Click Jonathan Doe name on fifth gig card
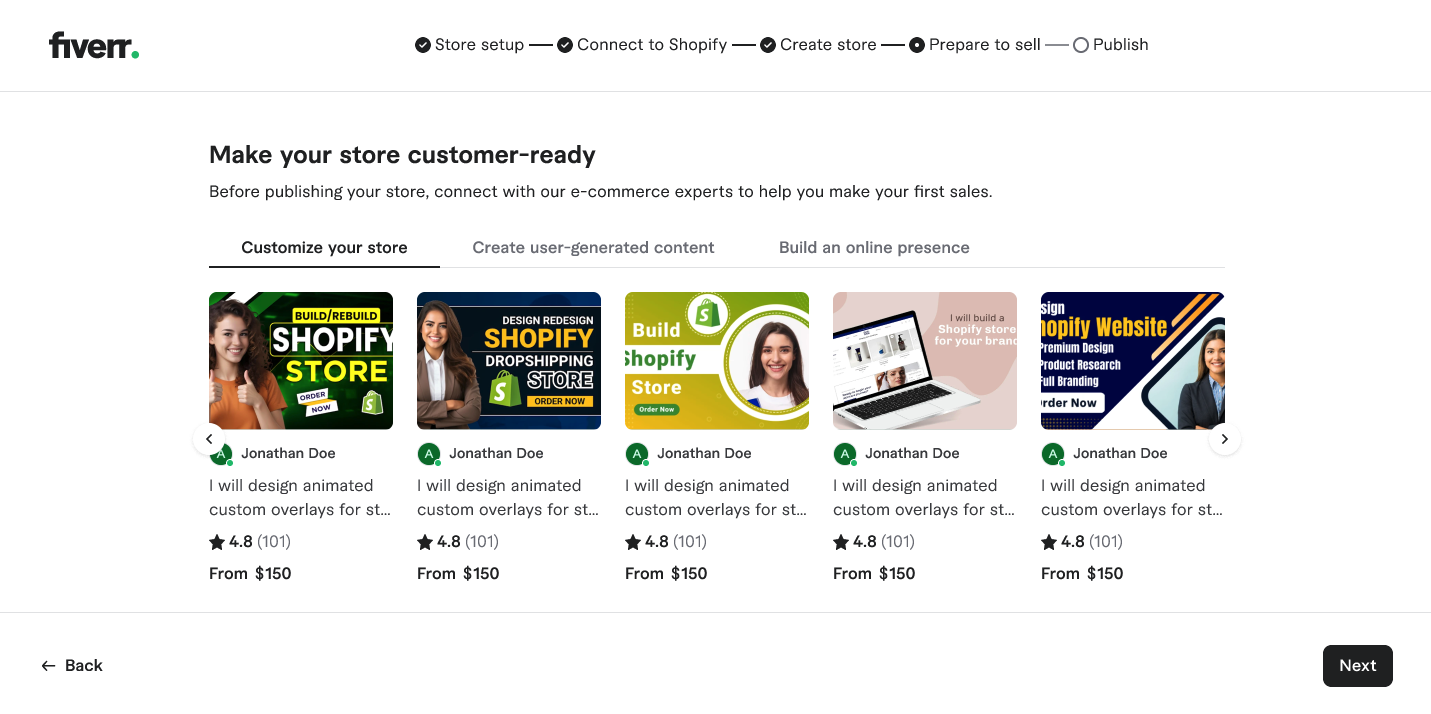This screenshot has width=1431, height=714. 1120,453
